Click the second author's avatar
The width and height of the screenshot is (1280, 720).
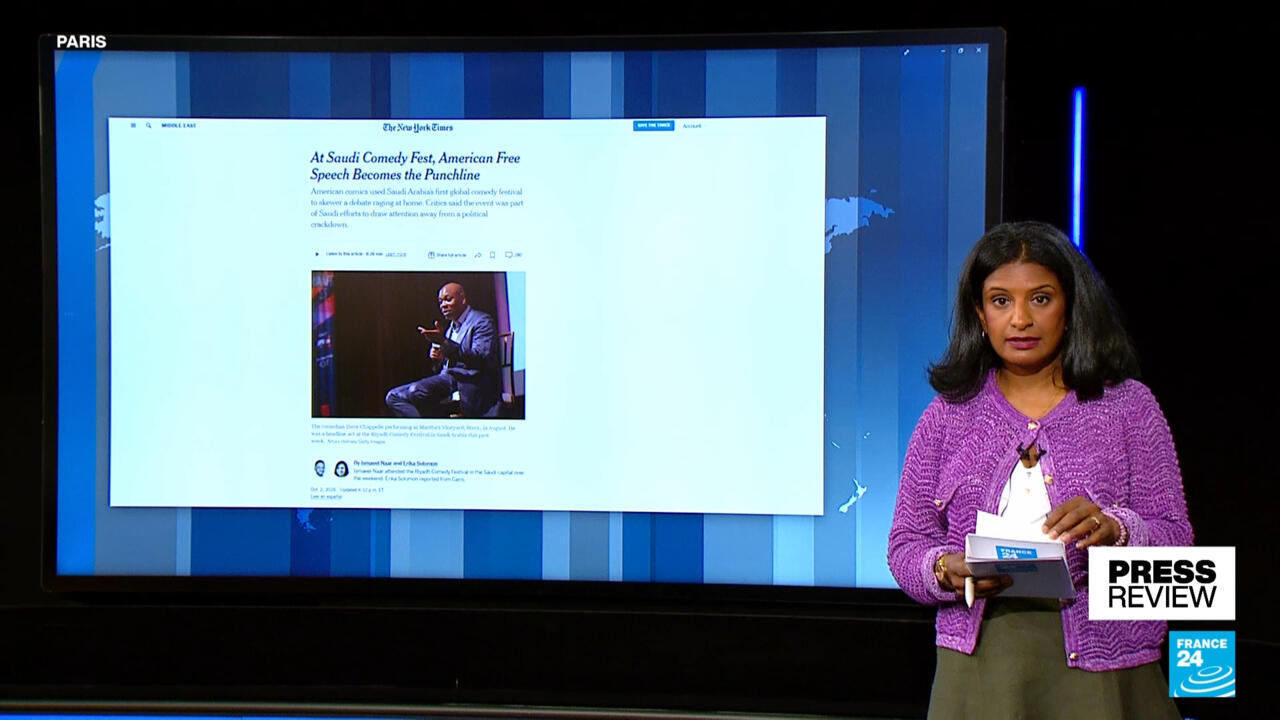coord(341,468)
